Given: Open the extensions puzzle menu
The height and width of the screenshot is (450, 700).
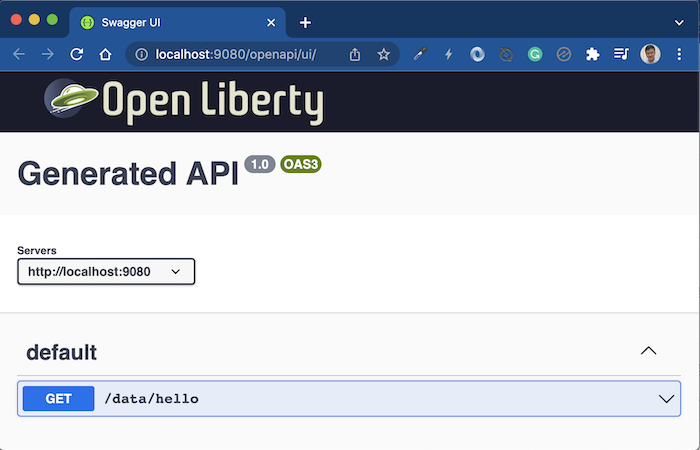Looking at the screenshot, I should [x=592, y=54].
